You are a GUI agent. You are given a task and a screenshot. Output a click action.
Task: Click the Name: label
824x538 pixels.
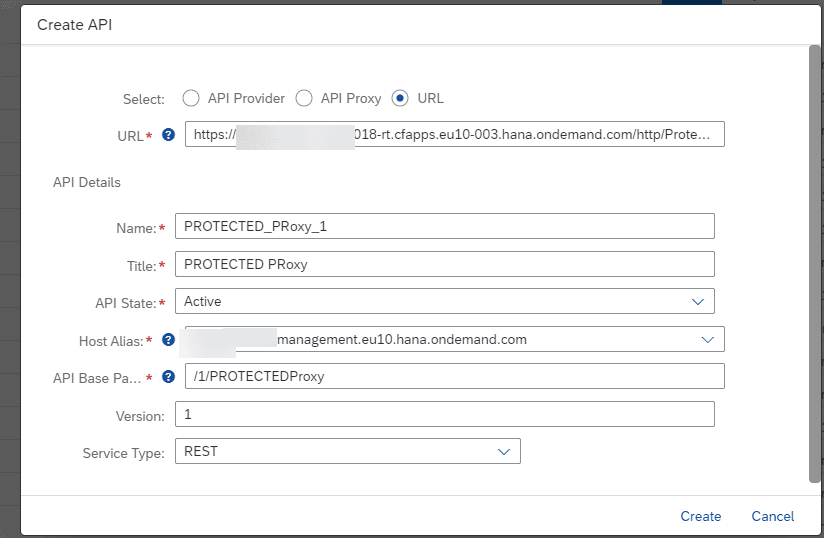[136, 229]
